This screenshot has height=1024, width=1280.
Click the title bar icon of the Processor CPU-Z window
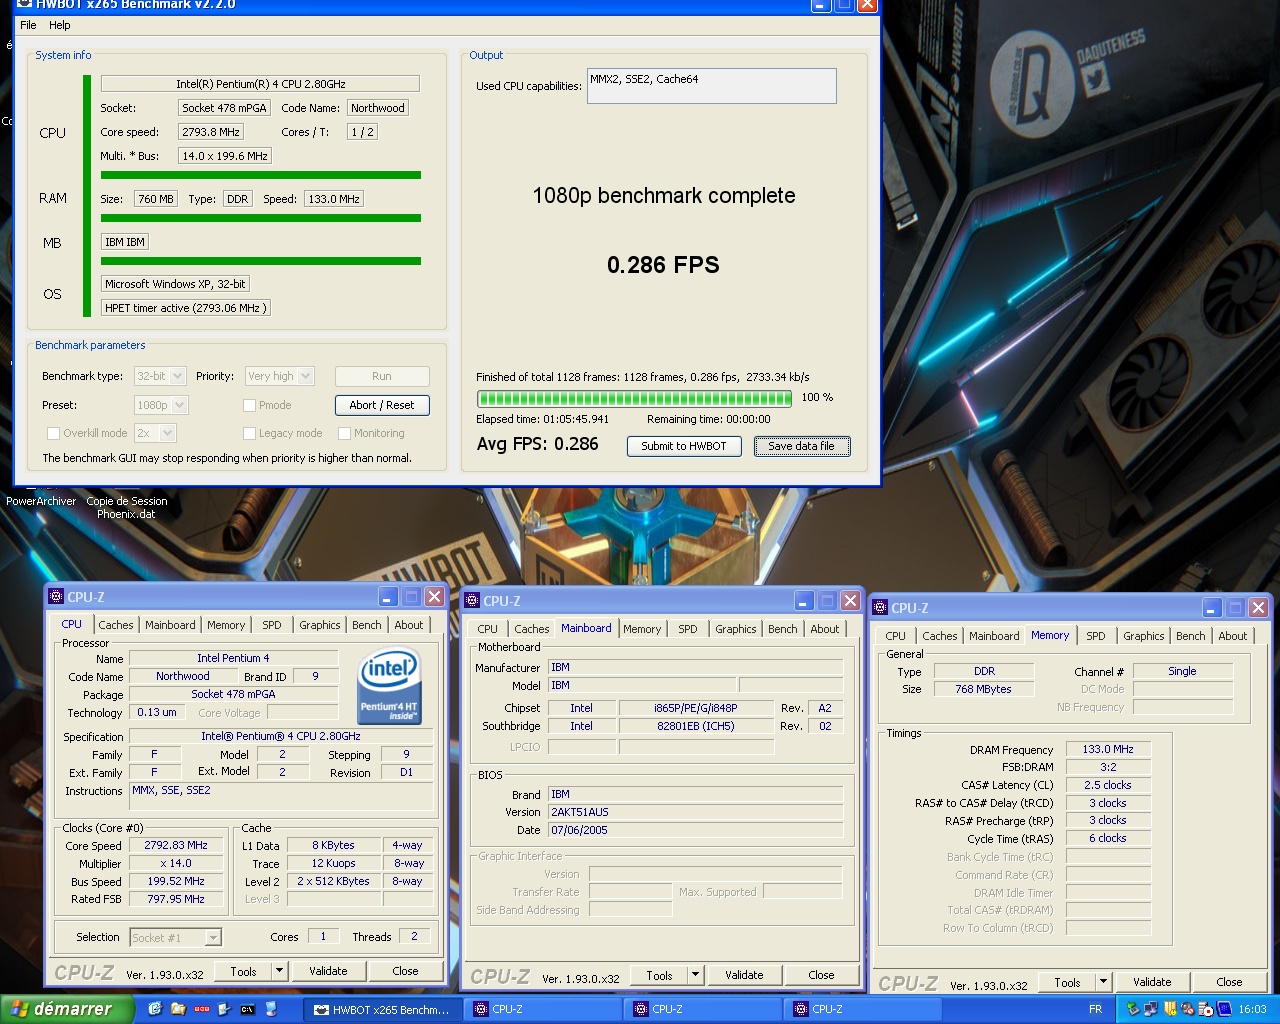click(x=57, y=597)
